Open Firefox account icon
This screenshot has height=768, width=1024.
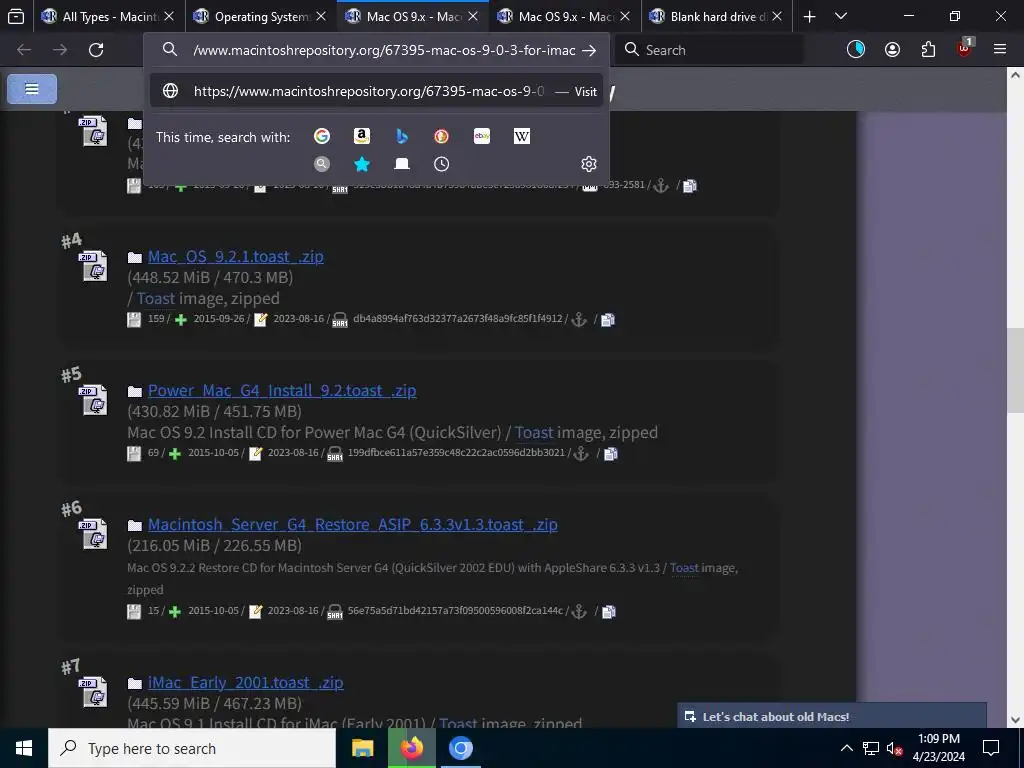892,50
